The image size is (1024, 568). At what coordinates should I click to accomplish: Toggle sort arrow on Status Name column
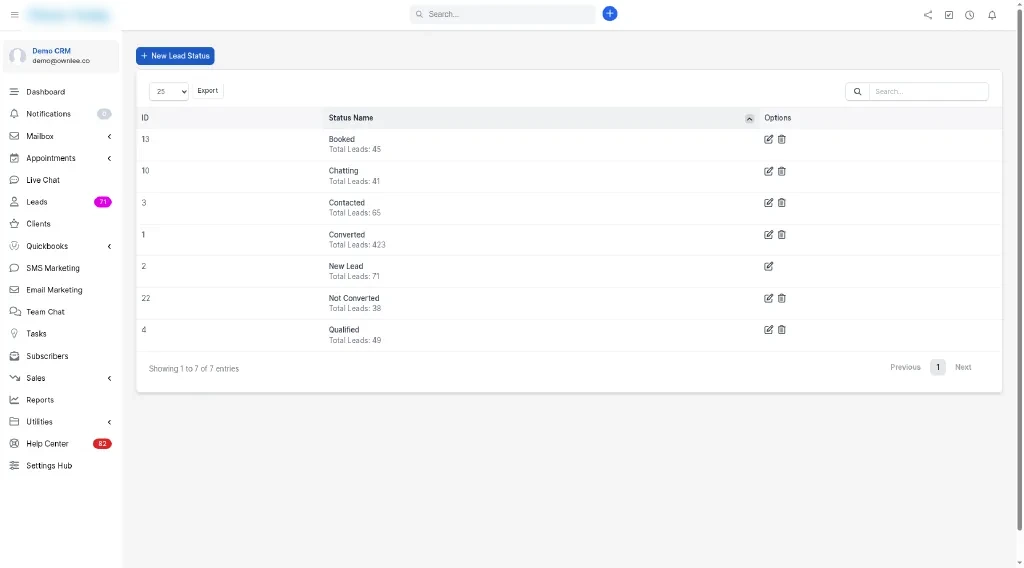pyautogui.click(x=749, y=119)
